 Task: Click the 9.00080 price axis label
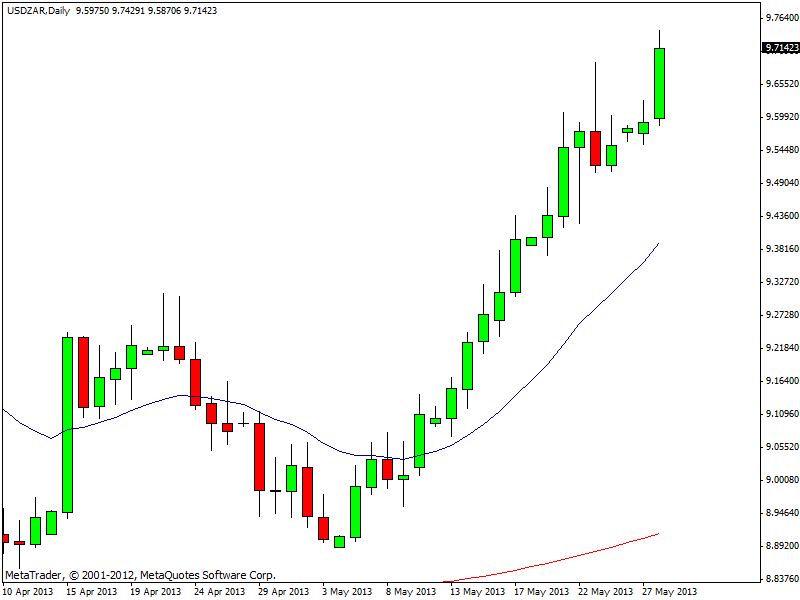[x=780, y=480]
